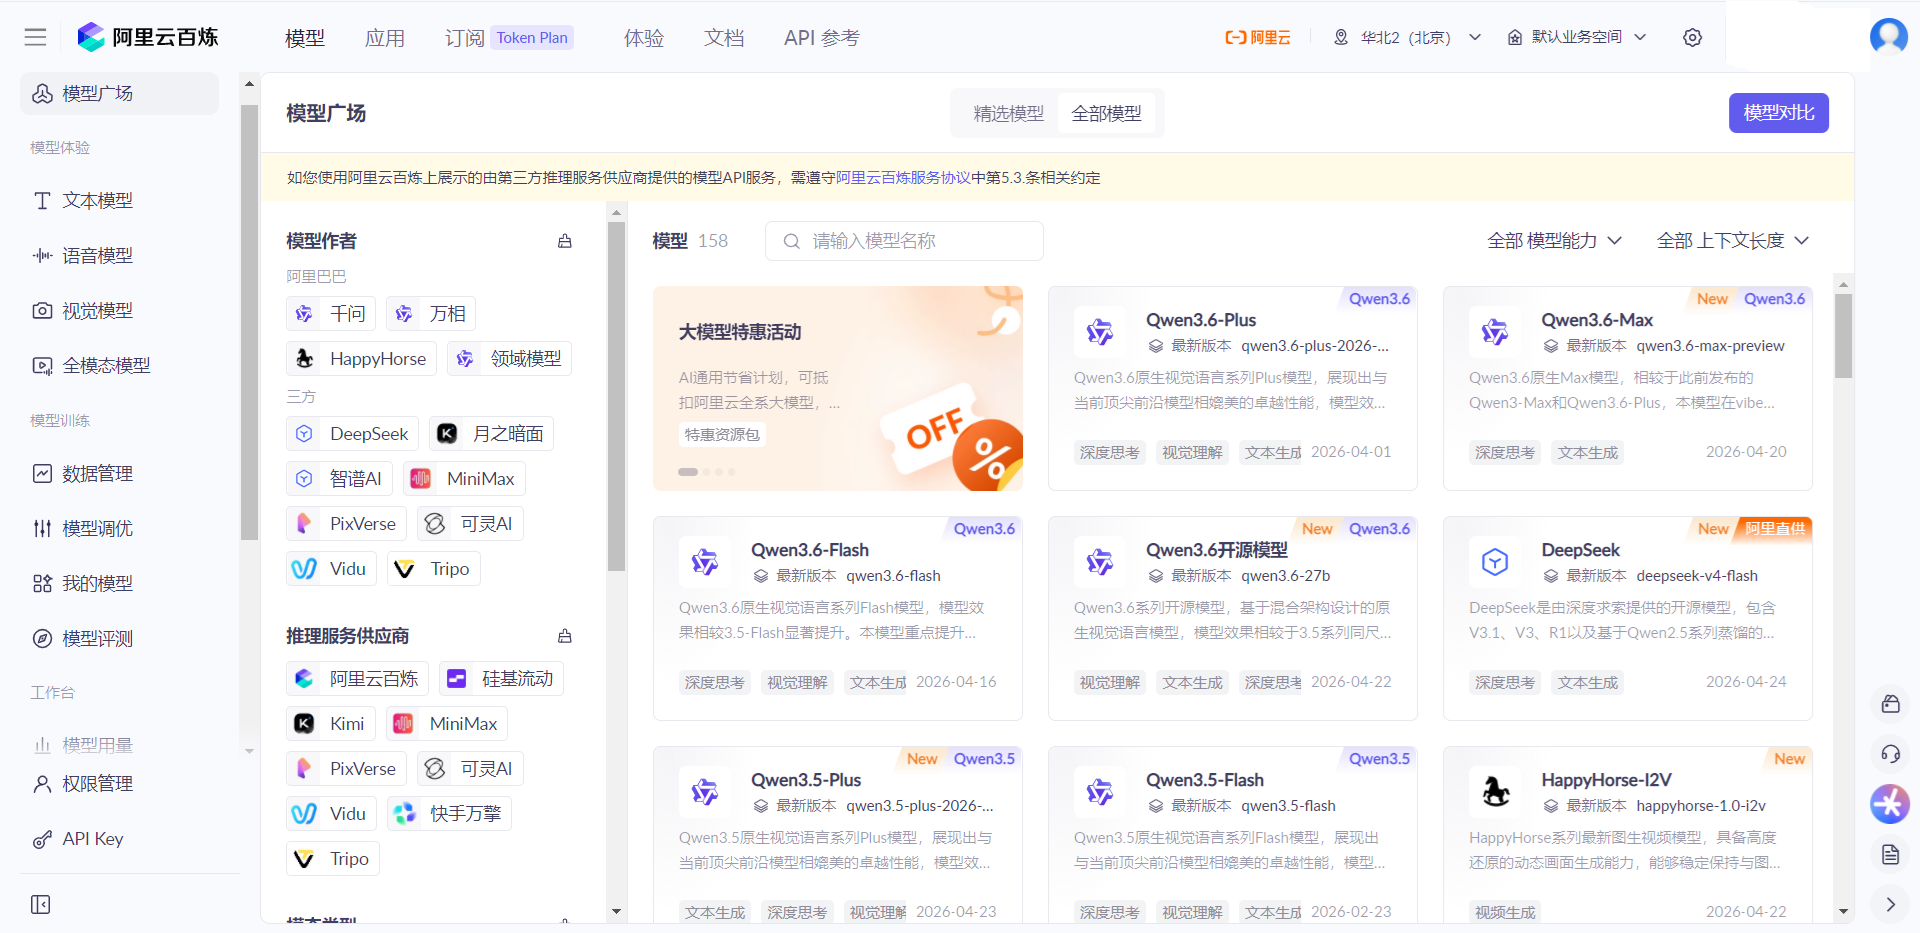Open the document icon on right edge
This screenshot has height=933, width=1920.
(x=1890, y=854)
